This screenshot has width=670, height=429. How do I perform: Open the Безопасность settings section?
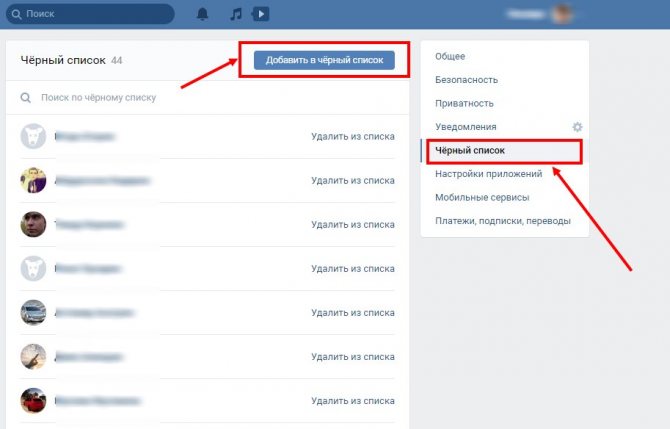pyautogui.click(x=466, y=80)
